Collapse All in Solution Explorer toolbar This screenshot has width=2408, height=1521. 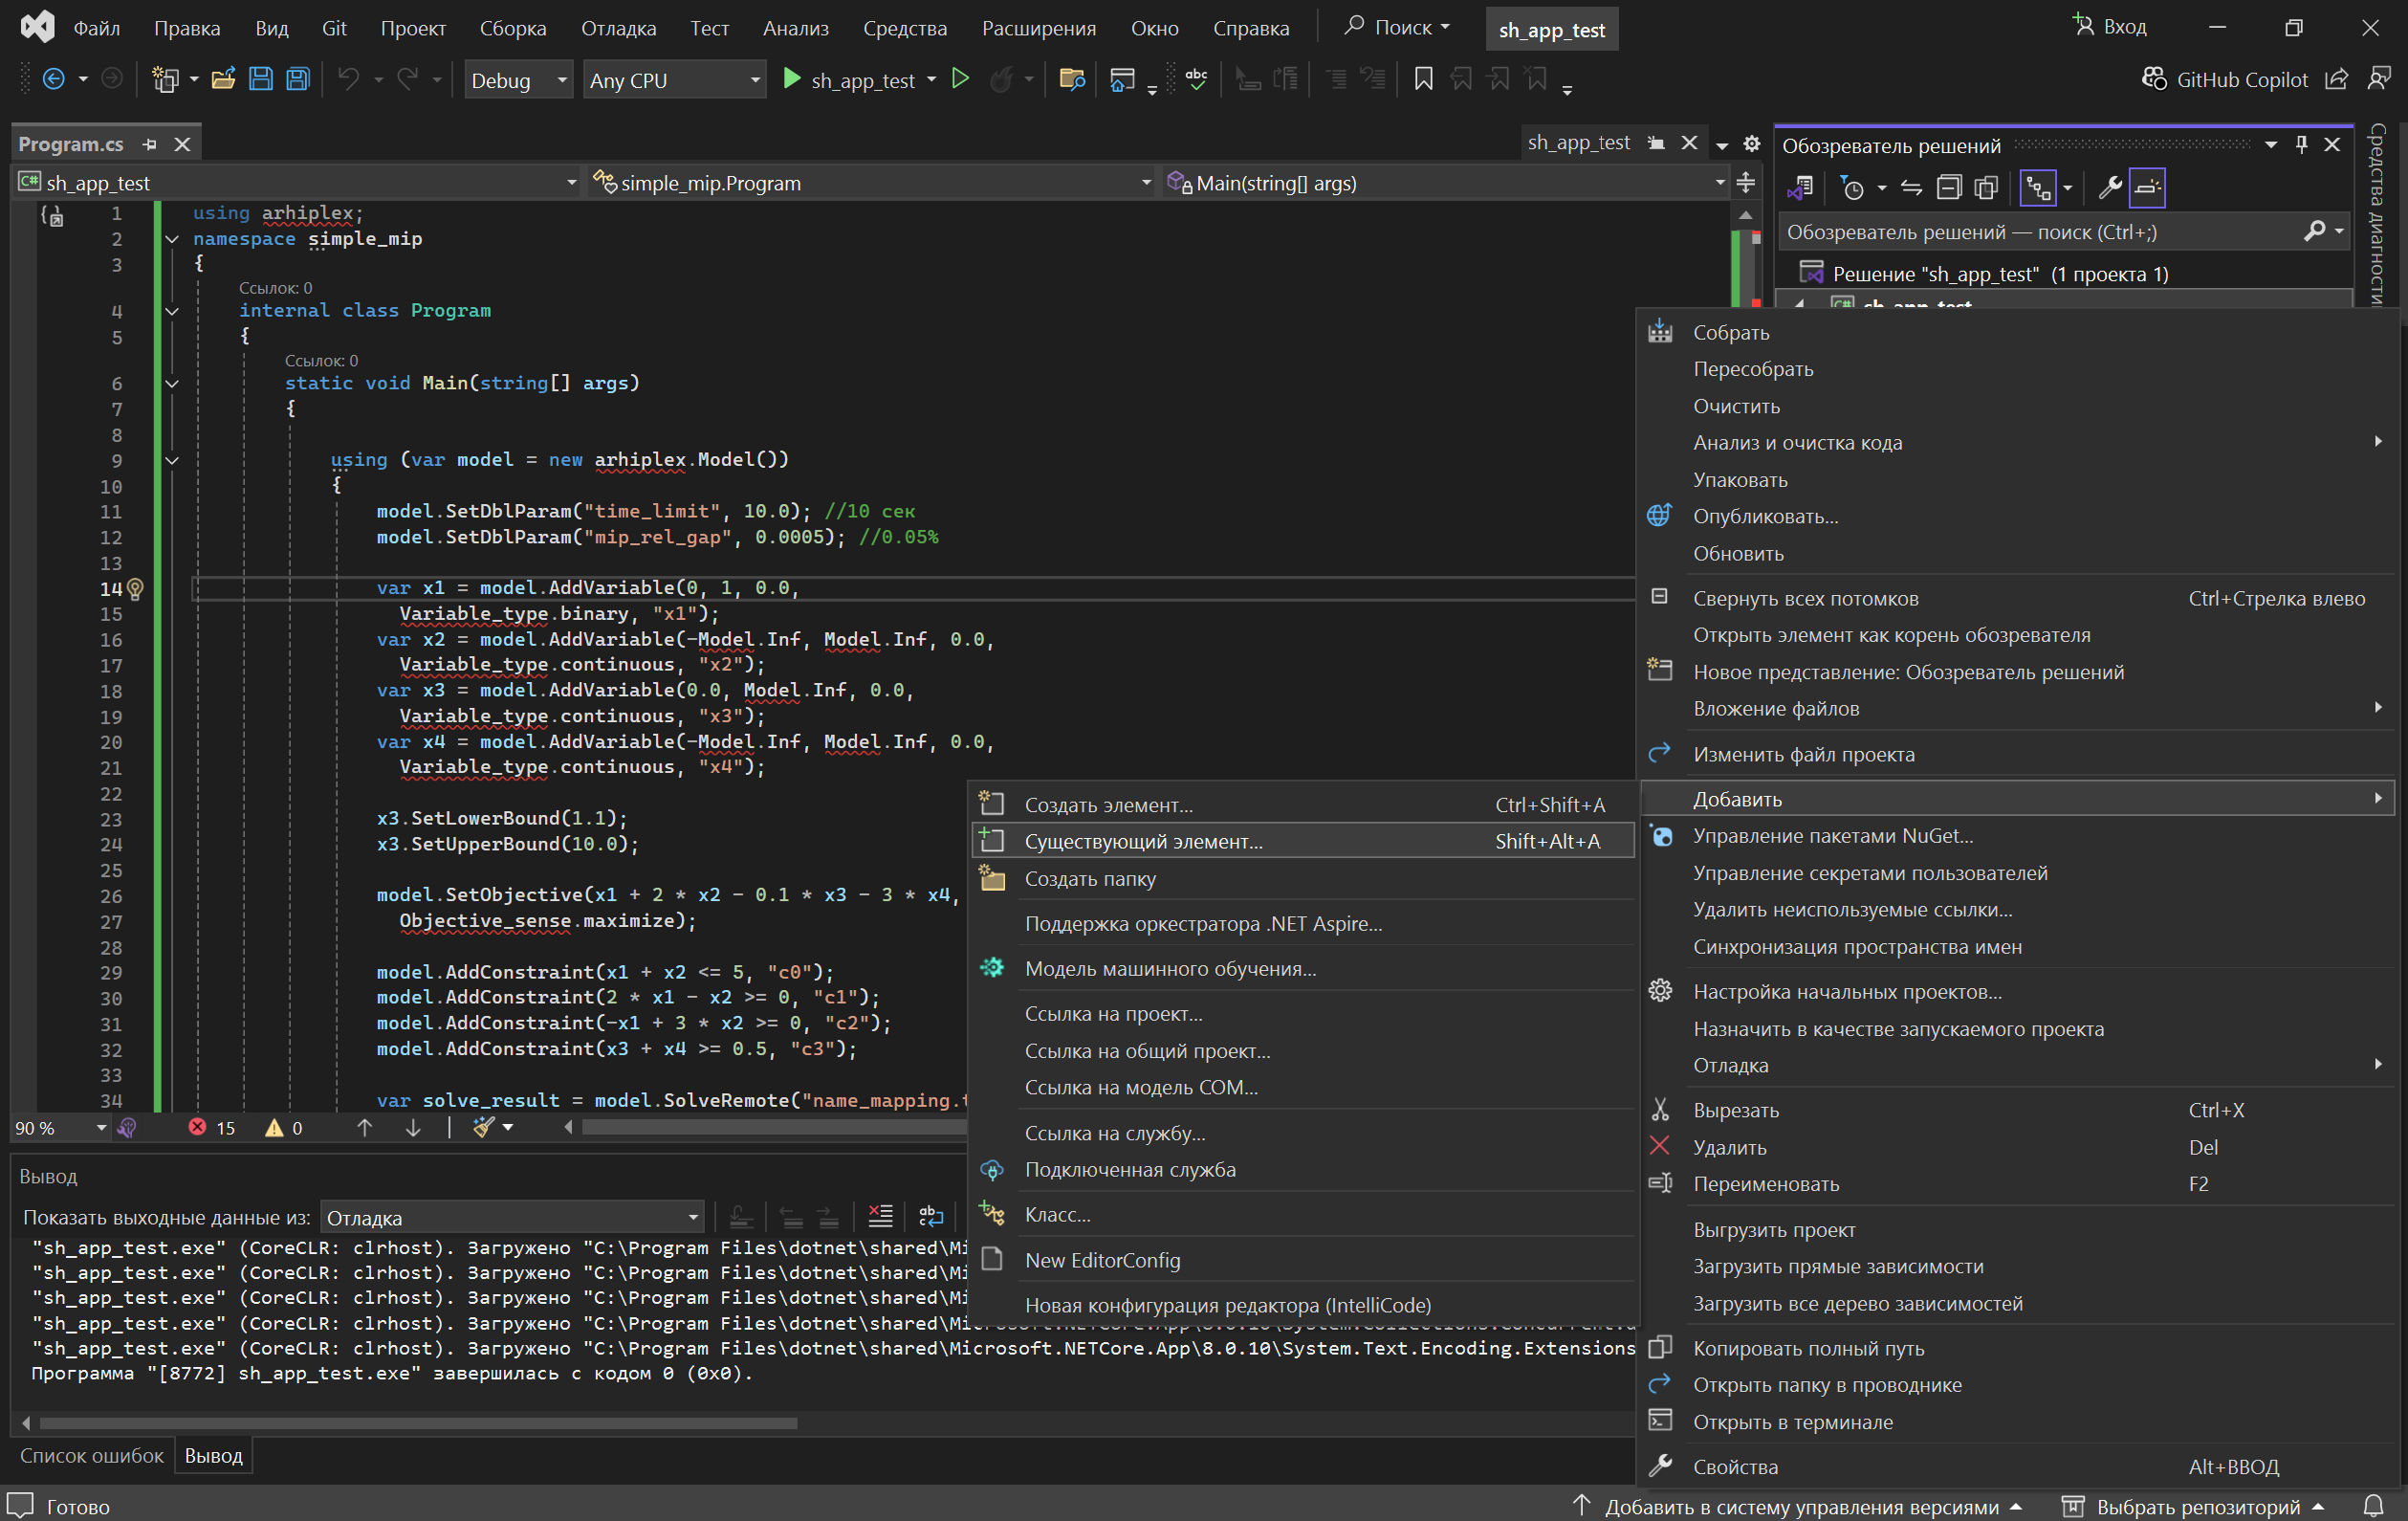point(1949,188)
